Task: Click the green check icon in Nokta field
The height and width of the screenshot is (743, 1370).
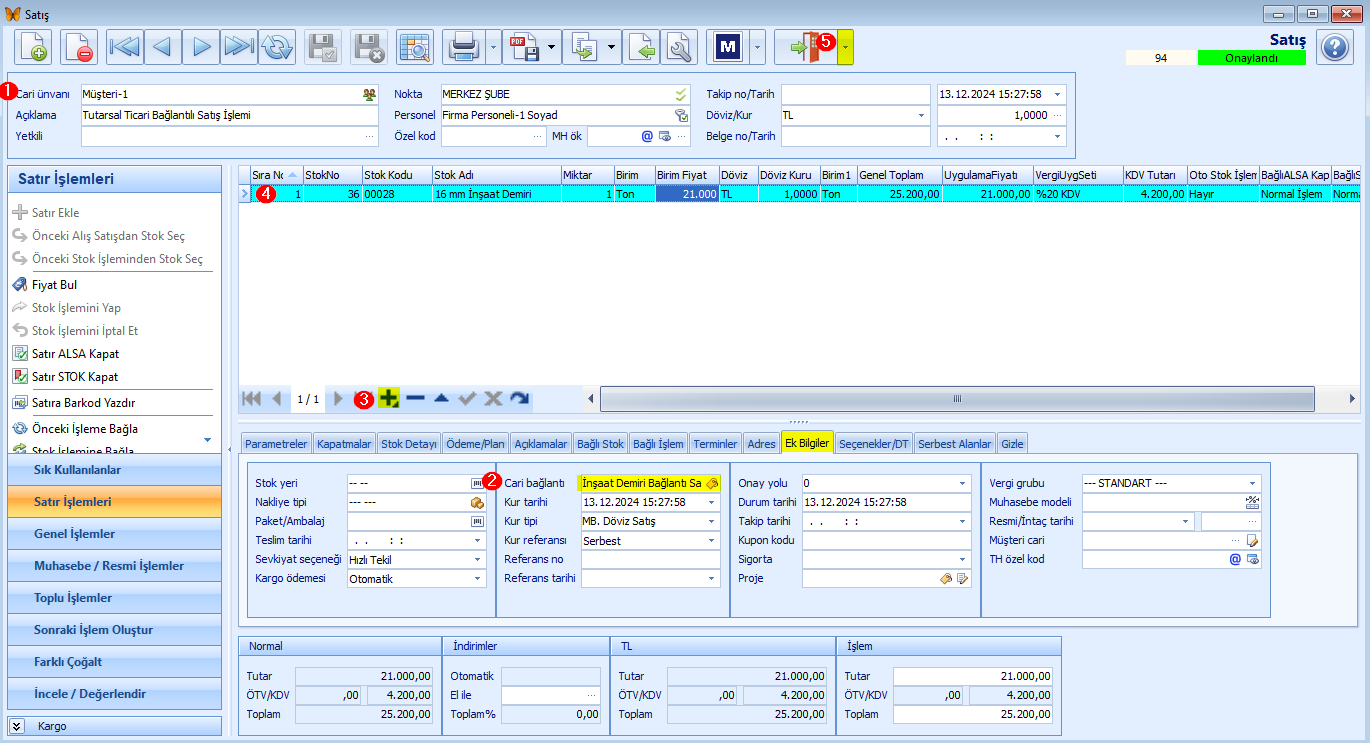Action: point(681,94)
